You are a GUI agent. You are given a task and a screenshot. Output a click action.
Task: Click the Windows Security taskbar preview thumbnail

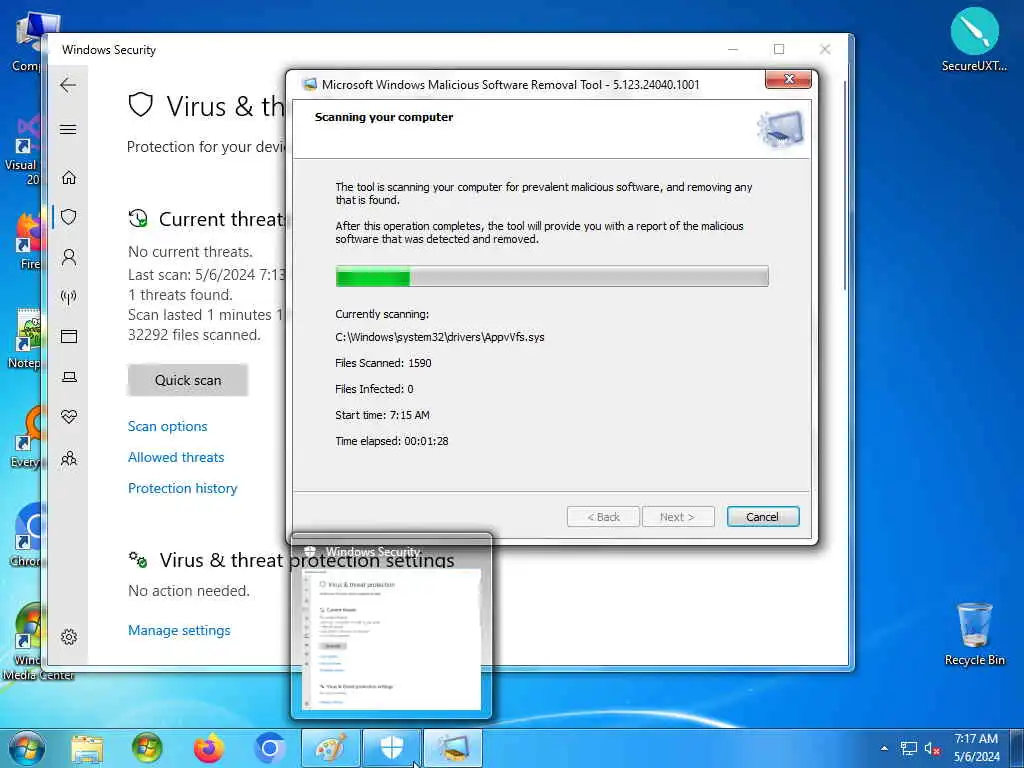coord(391,637)
